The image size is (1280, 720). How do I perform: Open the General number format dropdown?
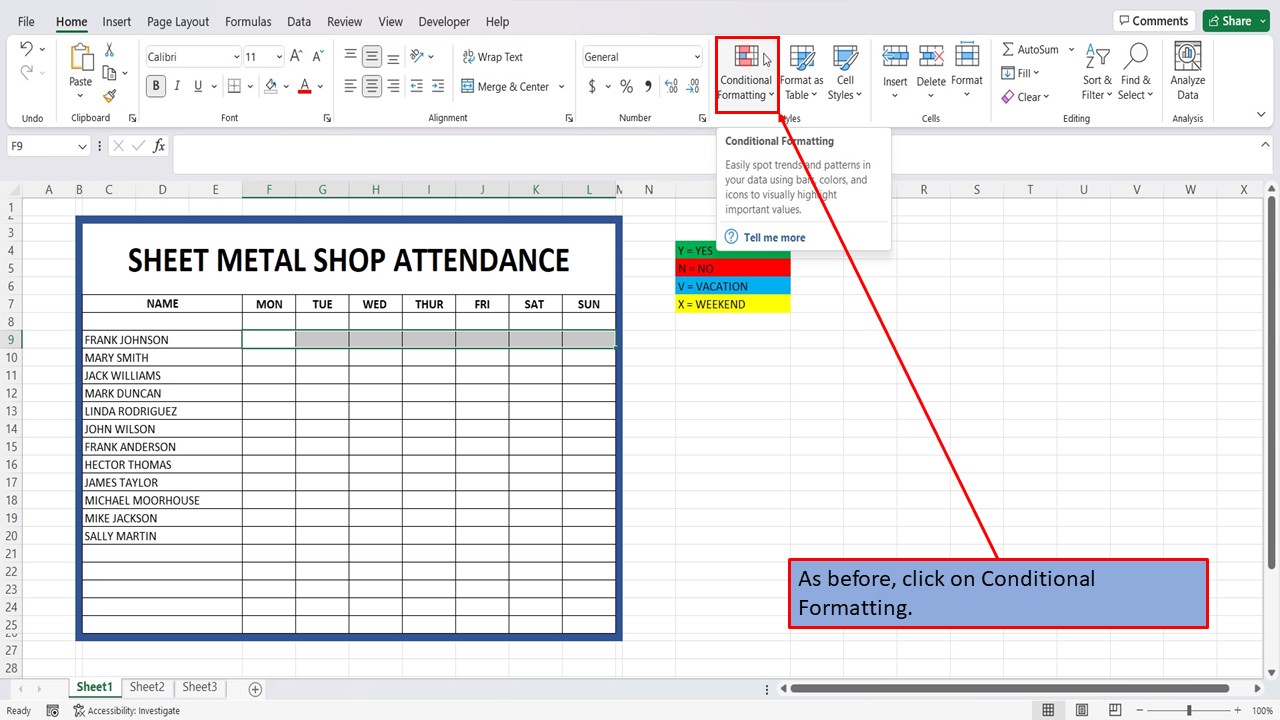point(697,57)
